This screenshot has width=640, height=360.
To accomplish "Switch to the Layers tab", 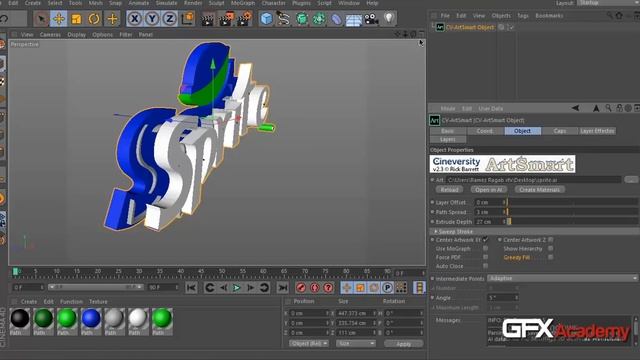I will (x=447, y=140).
